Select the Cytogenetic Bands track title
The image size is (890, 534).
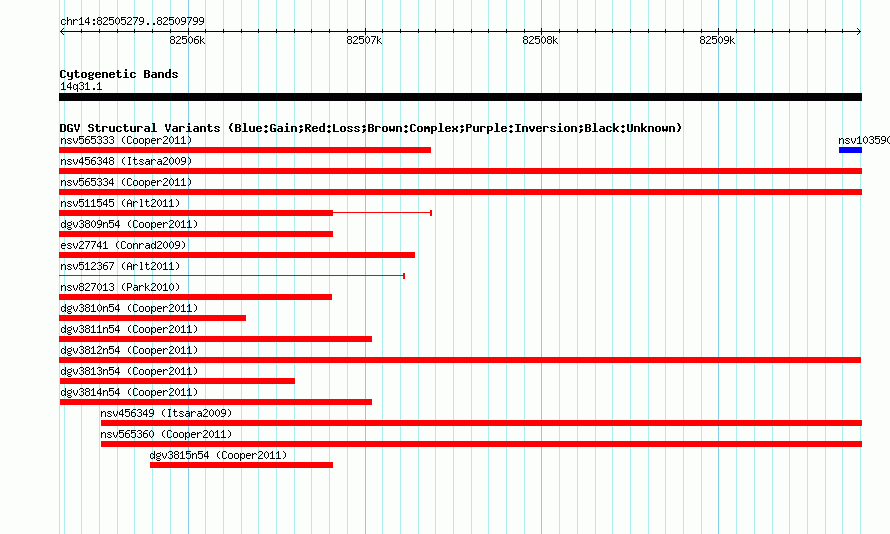pos(119,74)
